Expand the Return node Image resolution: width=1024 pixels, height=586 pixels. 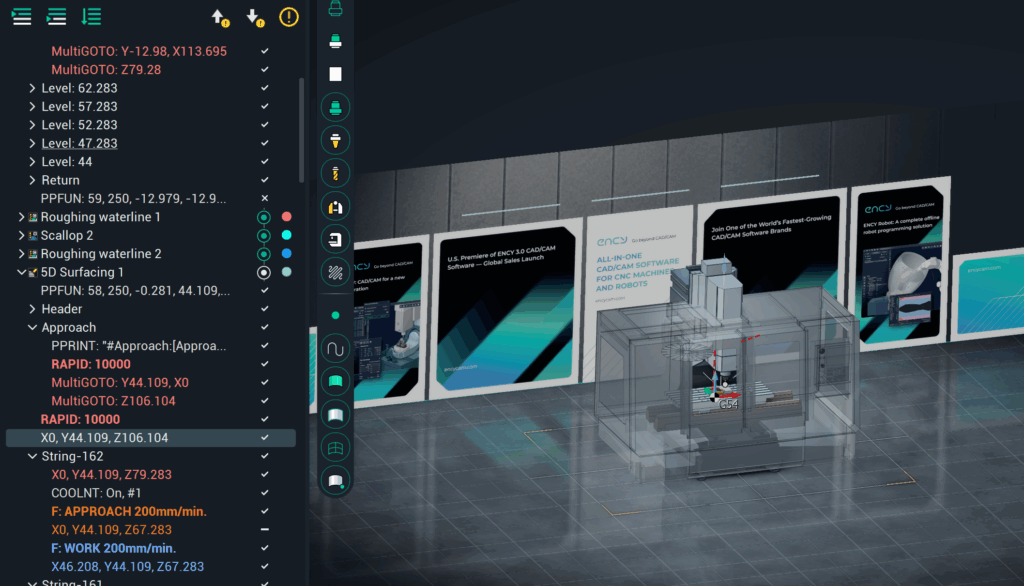click(32, 180)
